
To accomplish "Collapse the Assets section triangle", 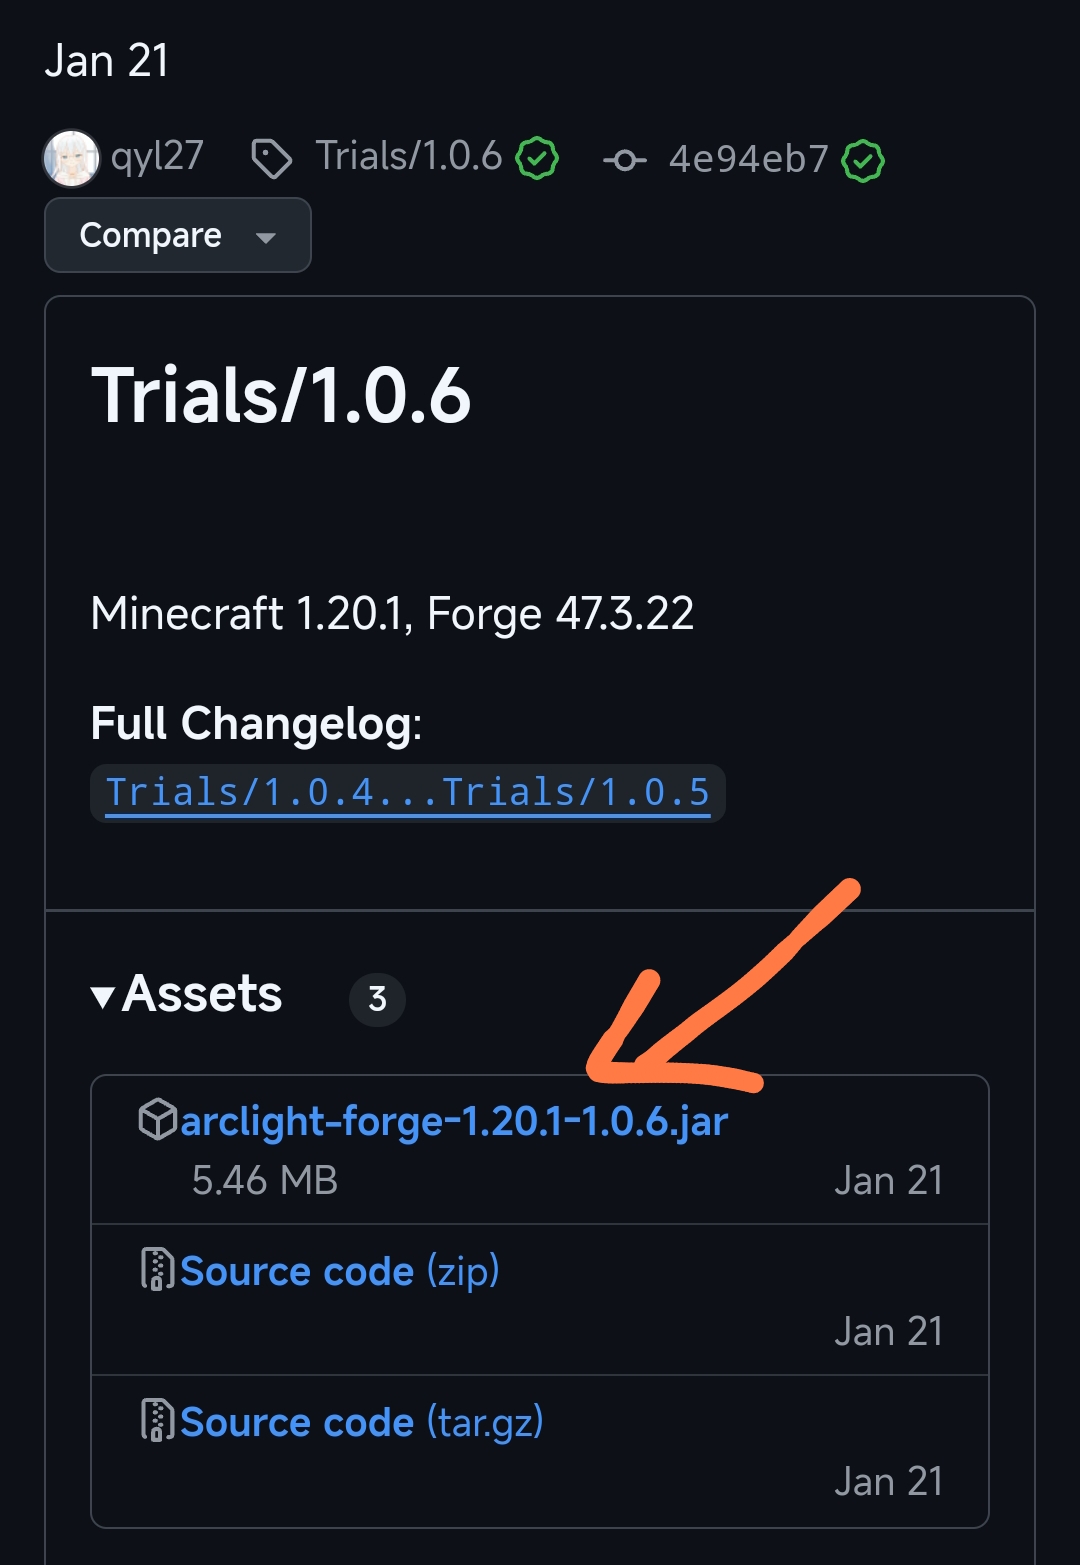I will click(102, 996).
